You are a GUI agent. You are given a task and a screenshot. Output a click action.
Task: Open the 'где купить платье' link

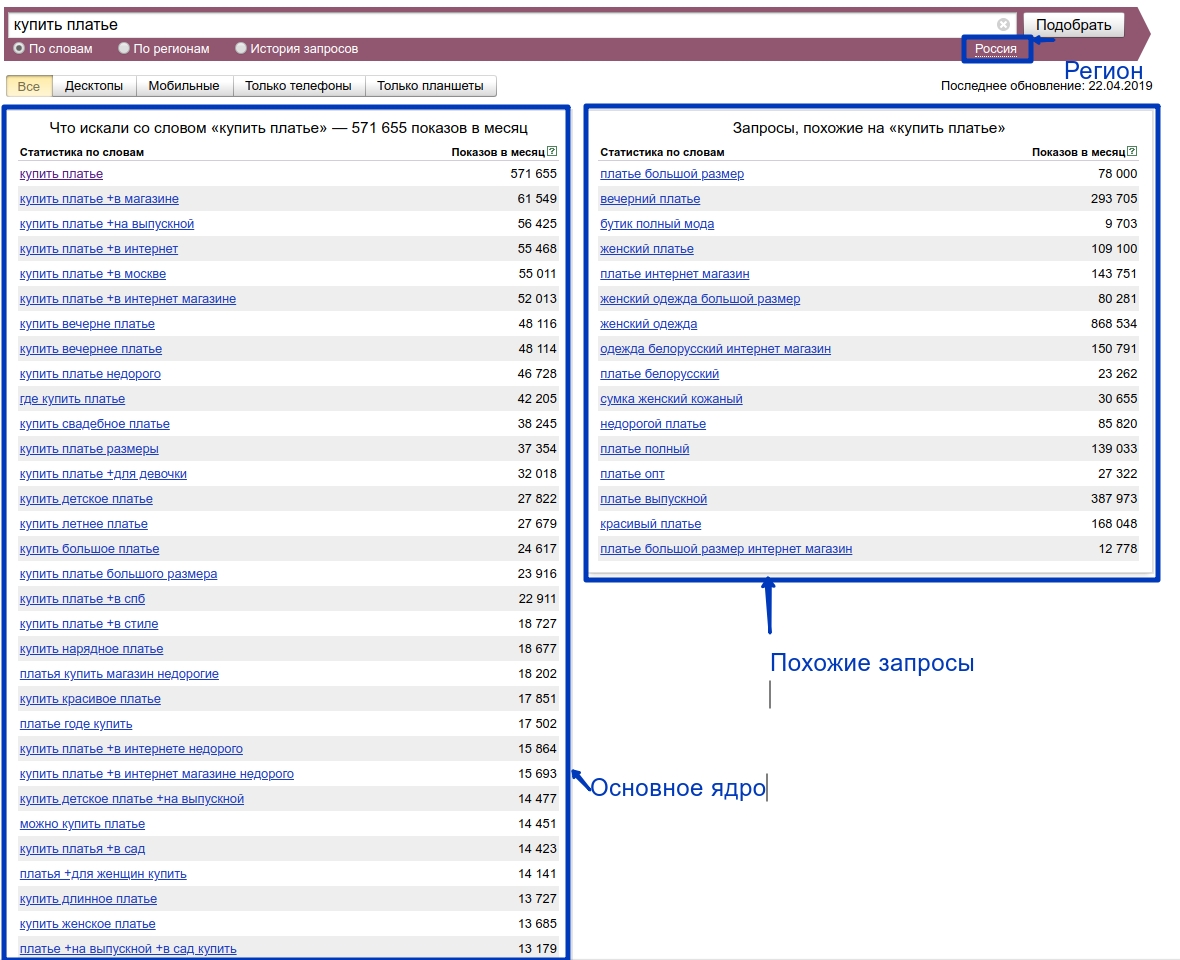72,399
